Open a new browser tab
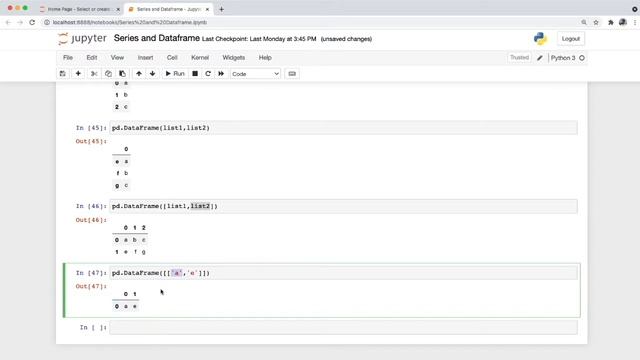This screenshot has height=360, width=640. 221,9
